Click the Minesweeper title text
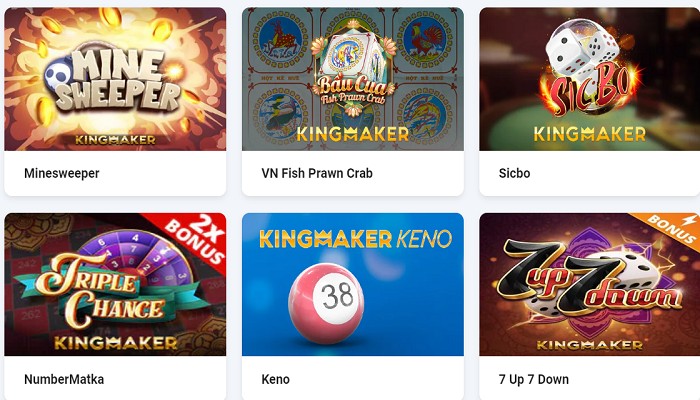 coord(62,173)
